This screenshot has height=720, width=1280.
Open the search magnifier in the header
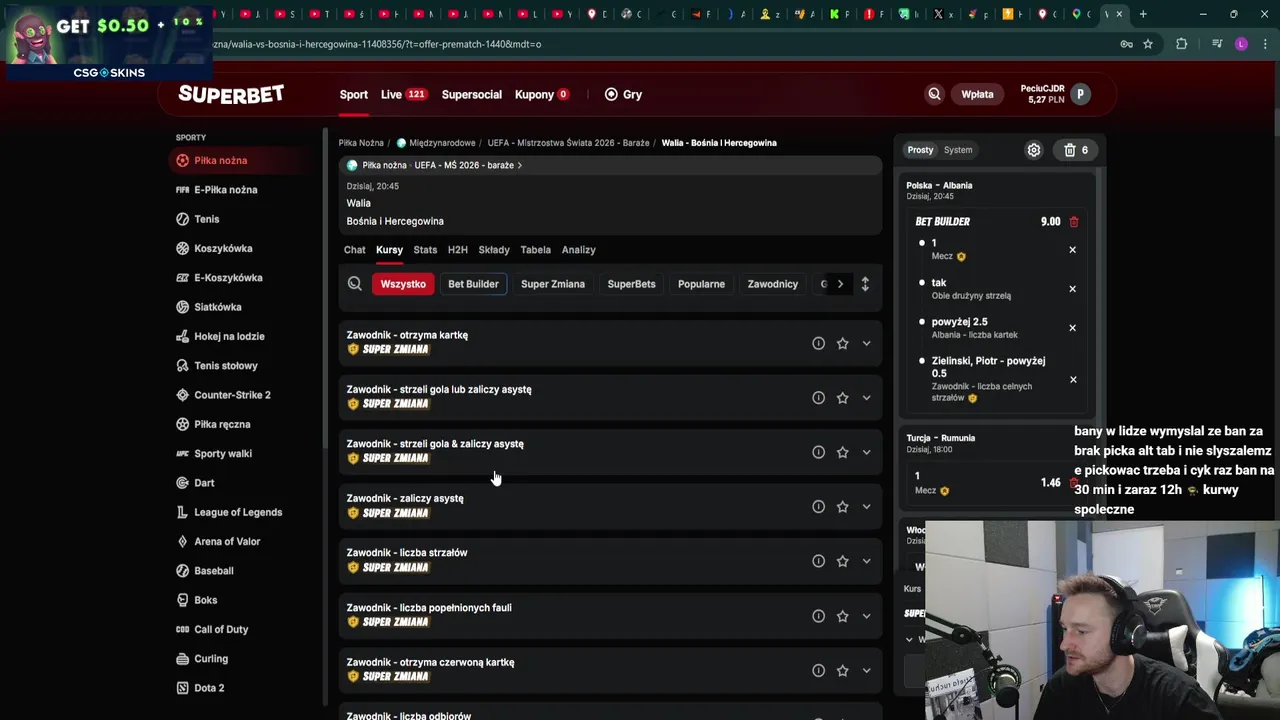[x=934, y=94]
